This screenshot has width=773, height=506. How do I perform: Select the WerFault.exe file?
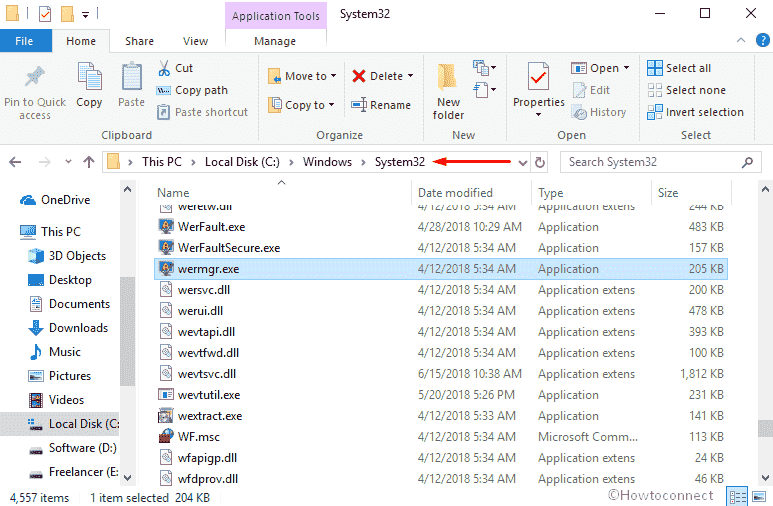pos(441,227)
